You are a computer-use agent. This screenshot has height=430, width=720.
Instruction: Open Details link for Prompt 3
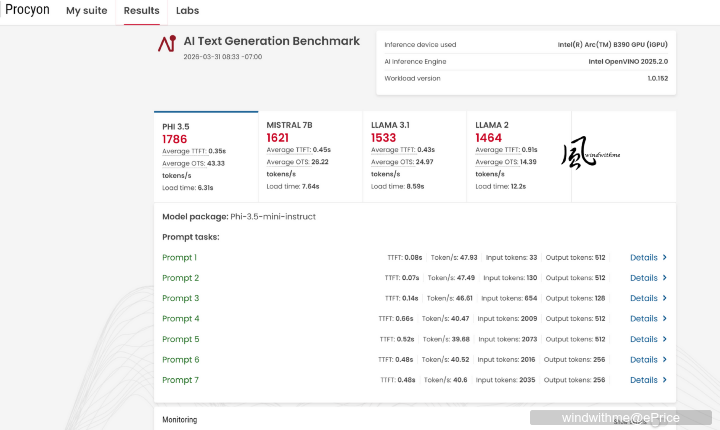click(644, 298)
